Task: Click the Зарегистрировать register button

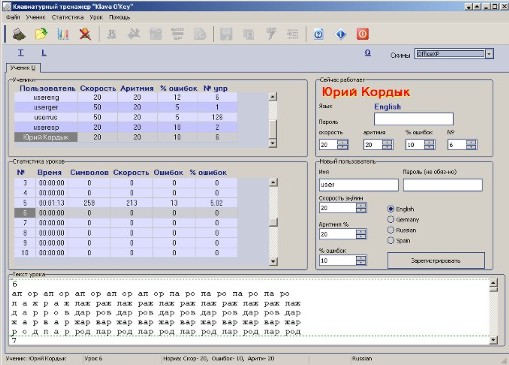Action: coord(436,261)
